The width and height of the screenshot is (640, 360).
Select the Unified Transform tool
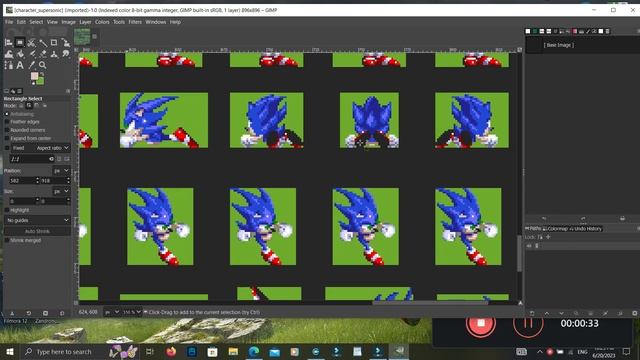65,42
